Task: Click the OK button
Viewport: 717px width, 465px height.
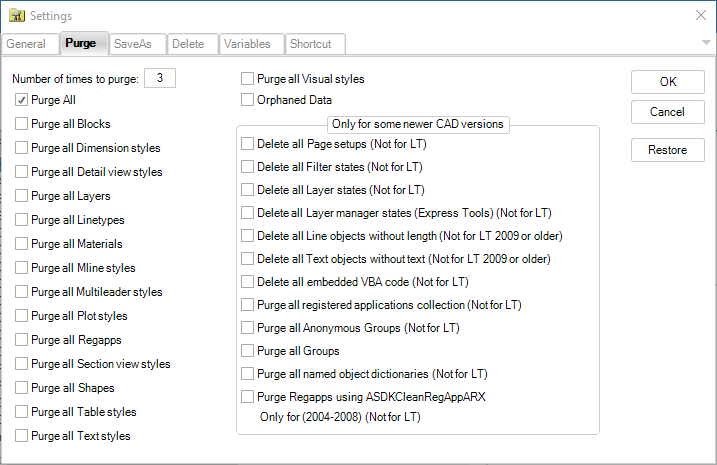Action: 667,82
